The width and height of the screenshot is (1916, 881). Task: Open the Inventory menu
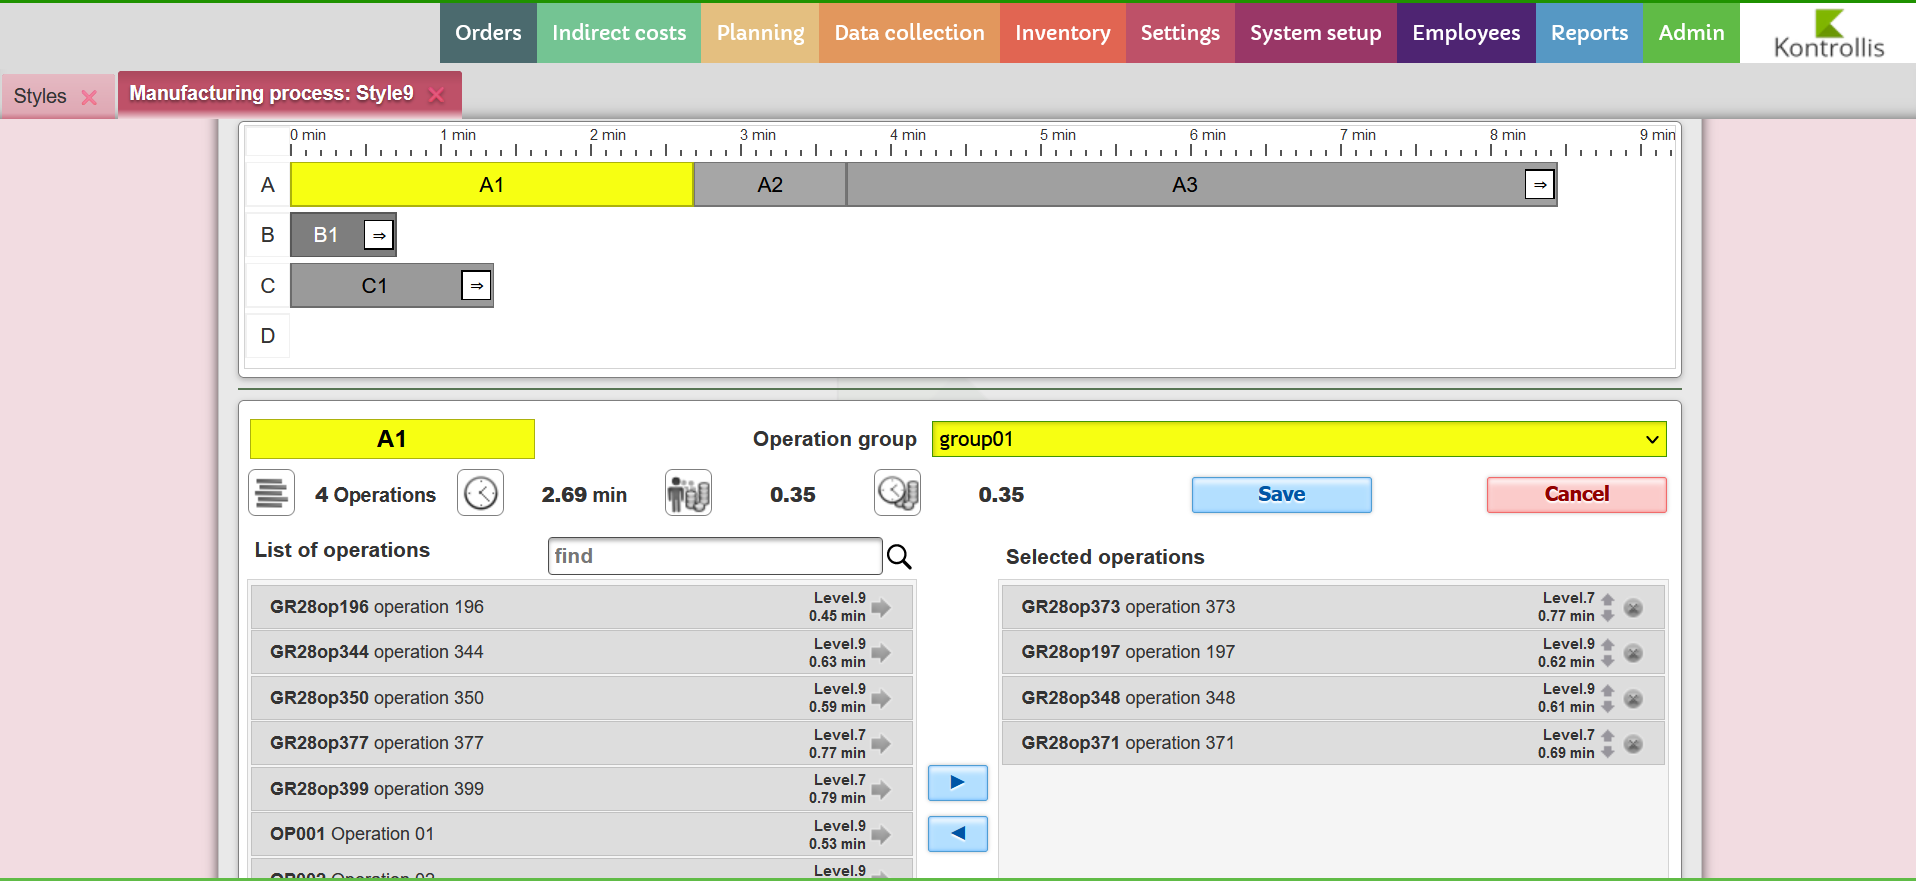1063,33
